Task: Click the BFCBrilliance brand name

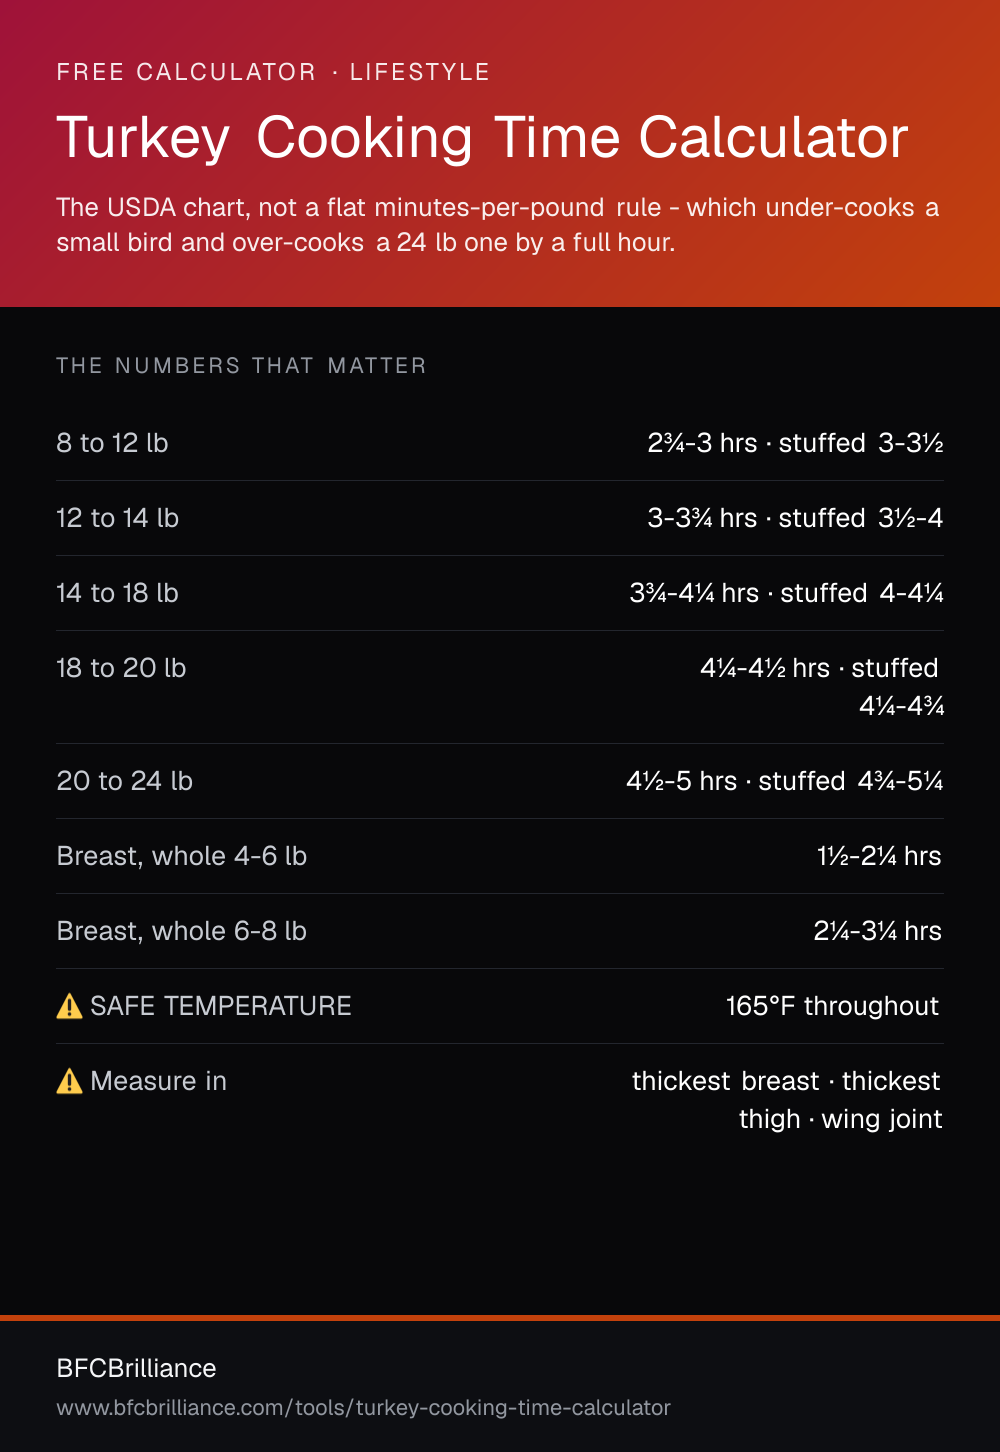Action: [x=136, y=1368]
